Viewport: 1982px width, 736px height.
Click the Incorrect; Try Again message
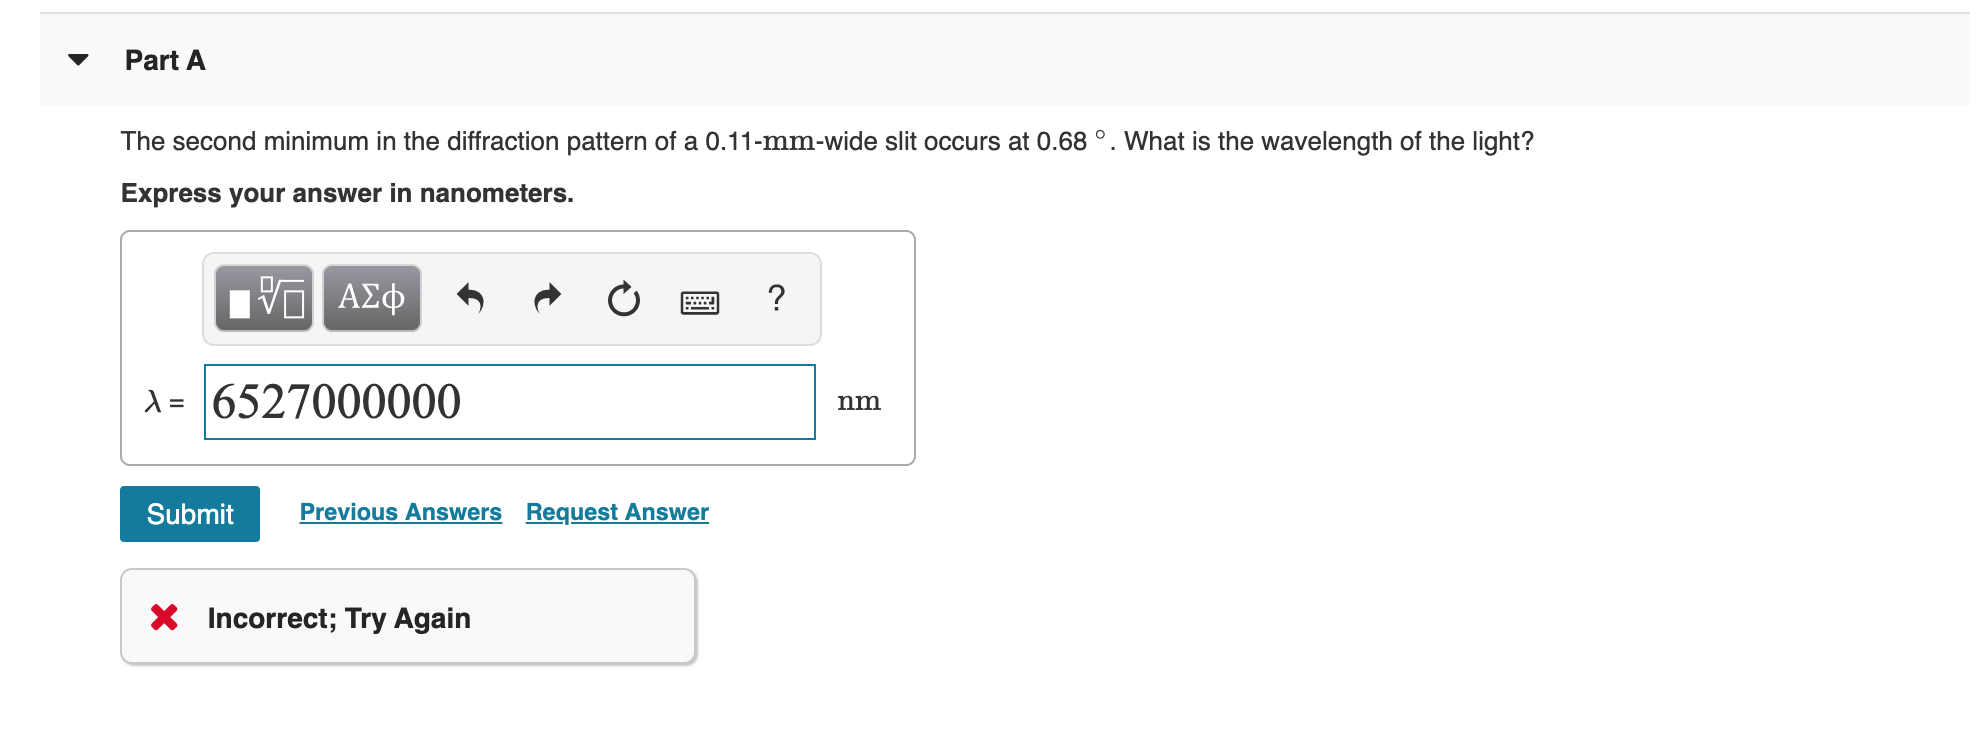[x=339, y=617]
